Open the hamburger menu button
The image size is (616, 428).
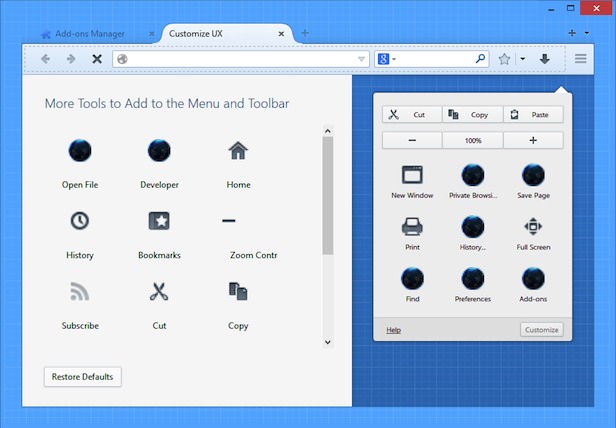[x=580, y=59]
